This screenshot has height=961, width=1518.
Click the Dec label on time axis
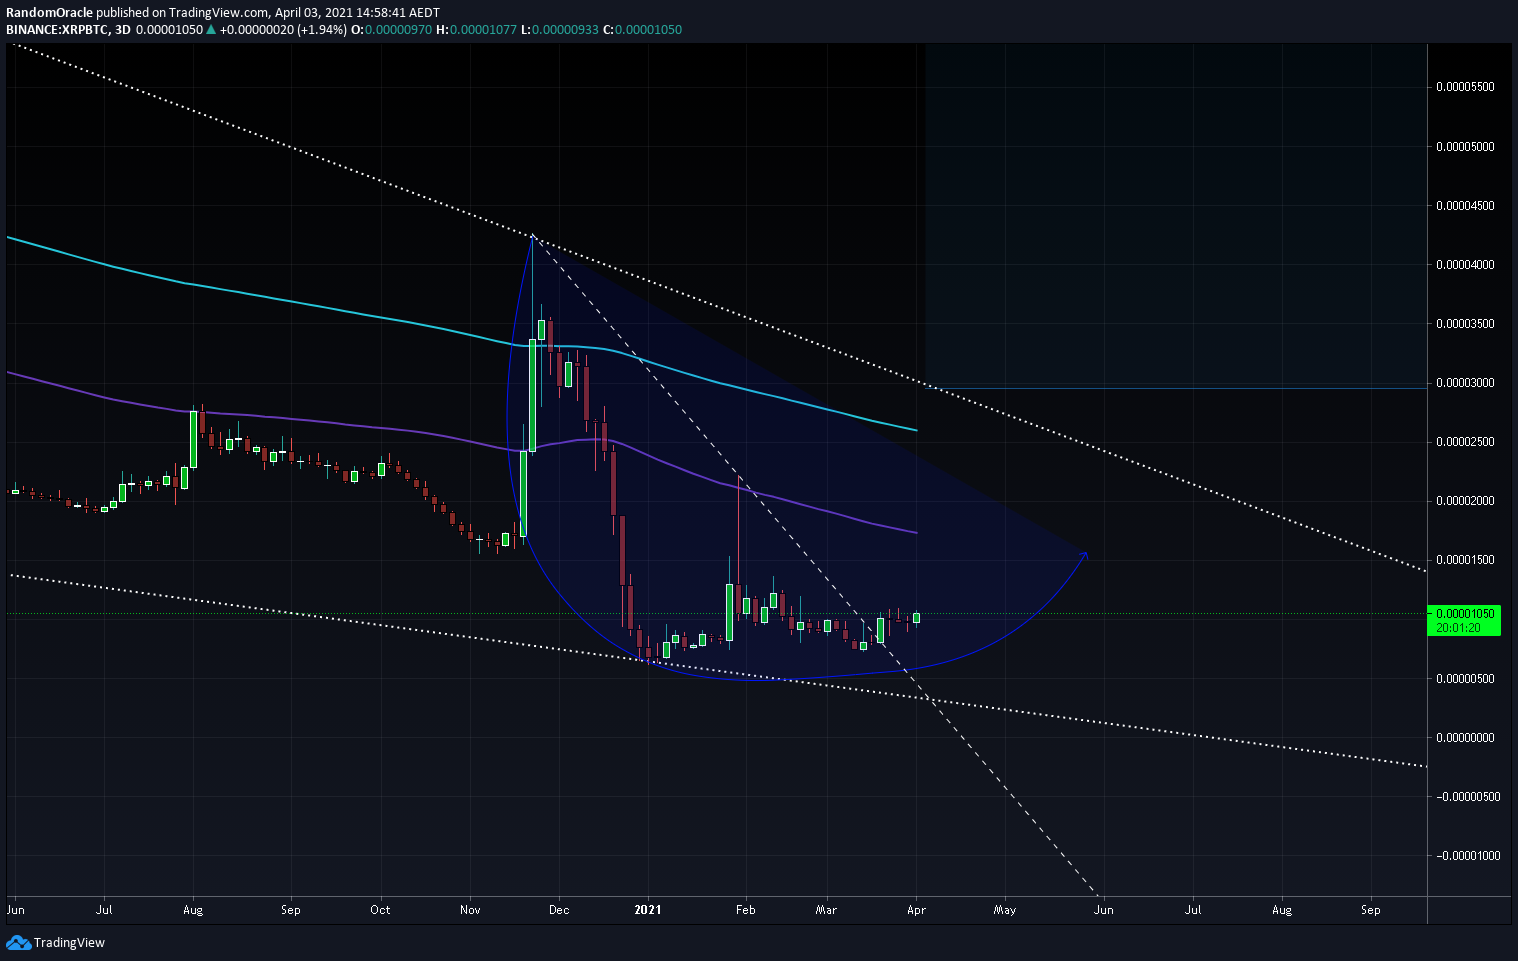558,910
